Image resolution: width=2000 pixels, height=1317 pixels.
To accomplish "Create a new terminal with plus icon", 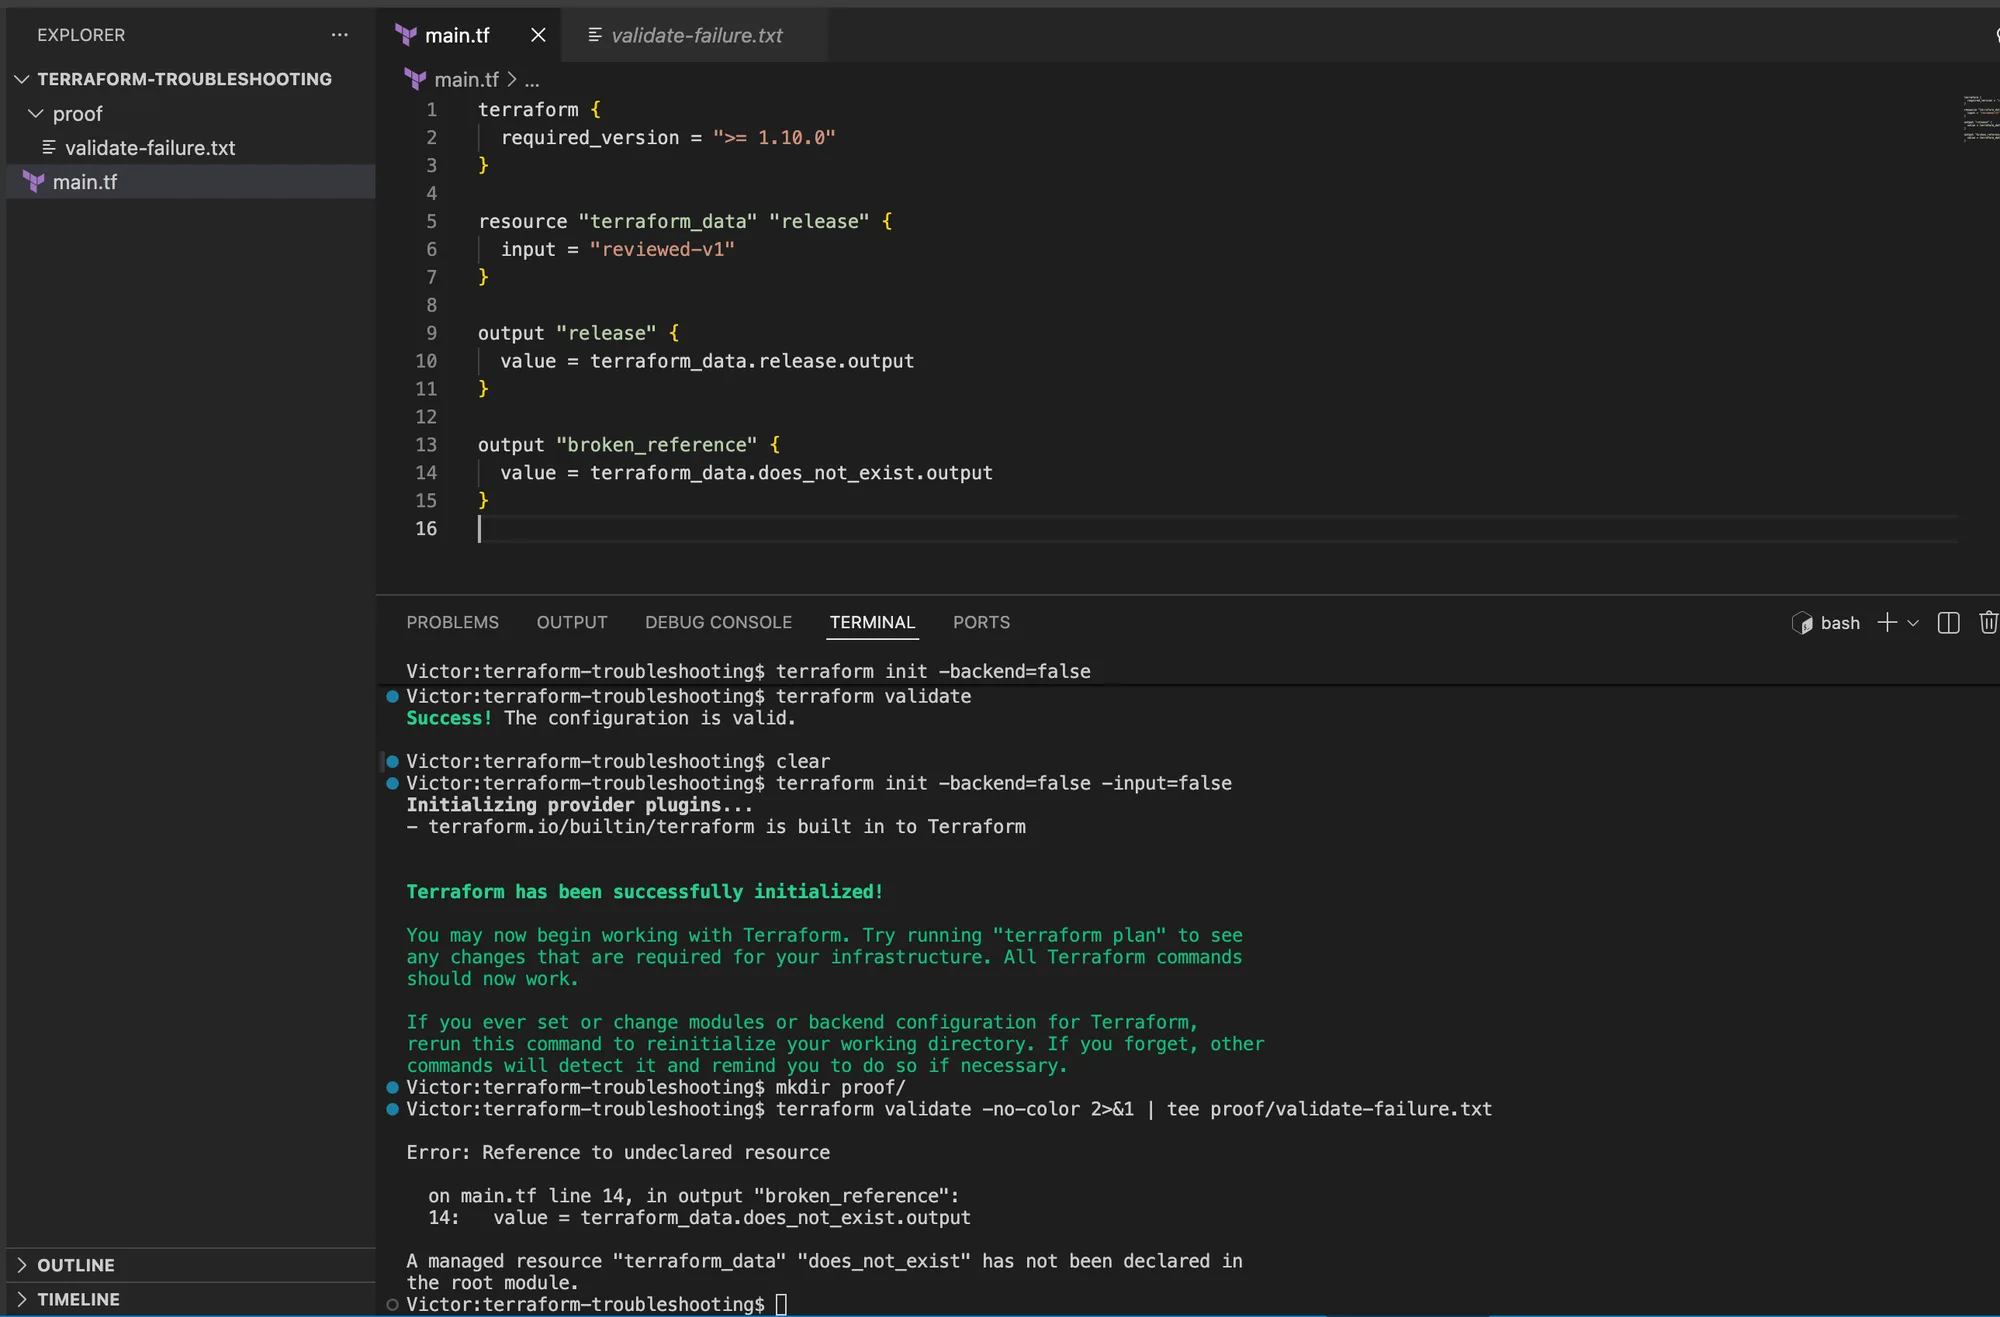I will (x=1887, y=622).
